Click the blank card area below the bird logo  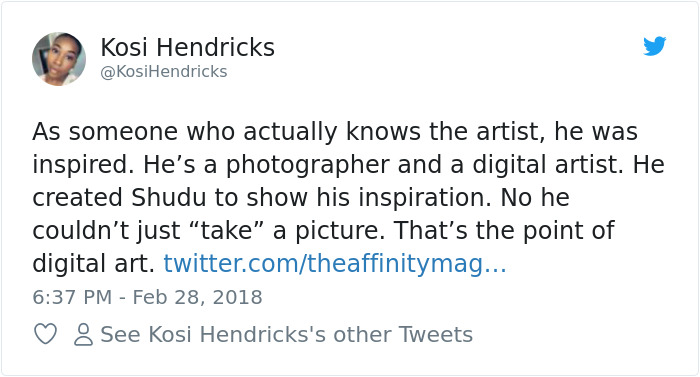[654, 89]
